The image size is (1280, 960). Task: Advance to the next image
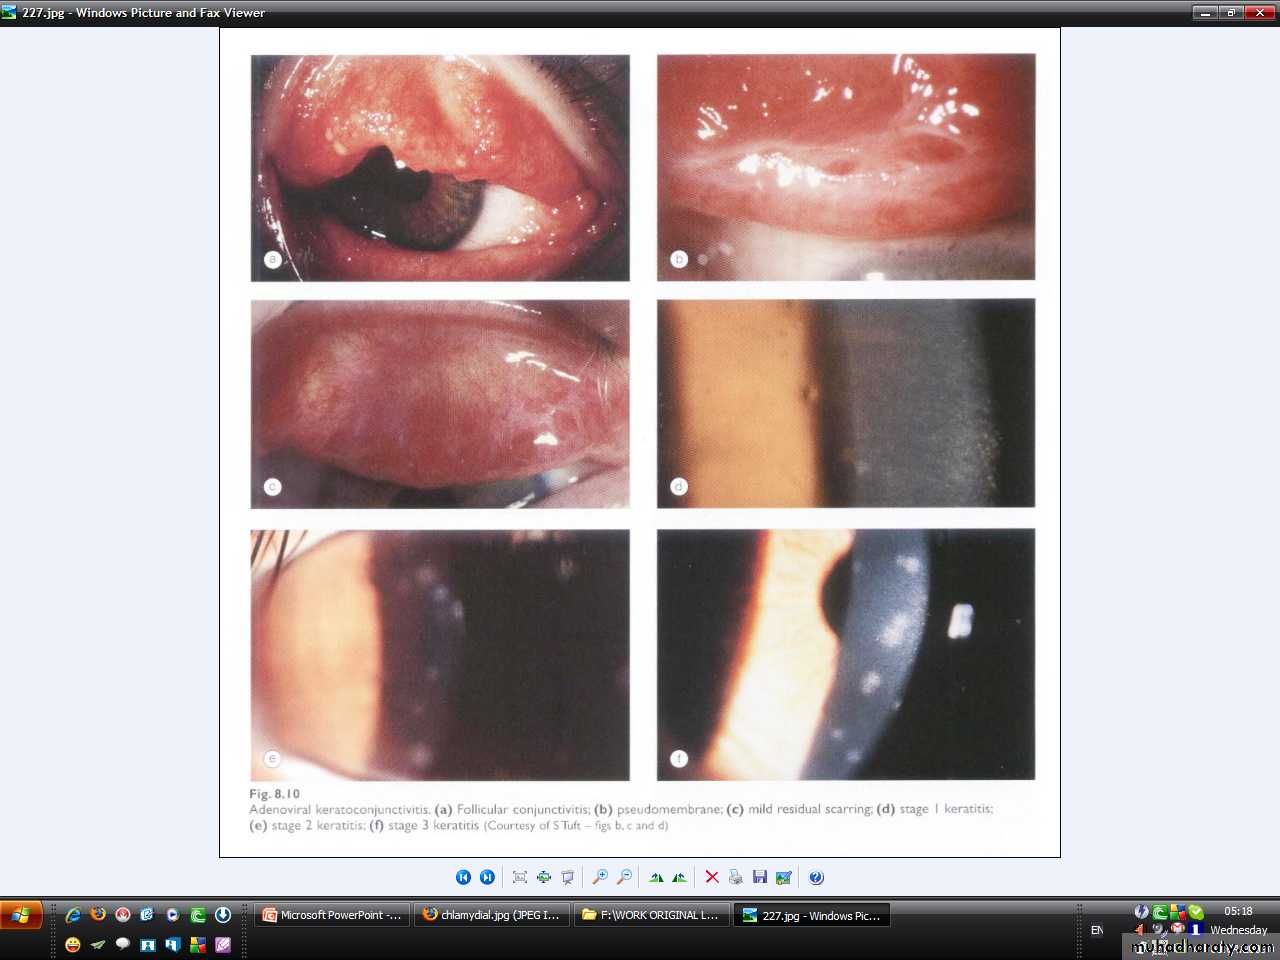pos(487,877)
